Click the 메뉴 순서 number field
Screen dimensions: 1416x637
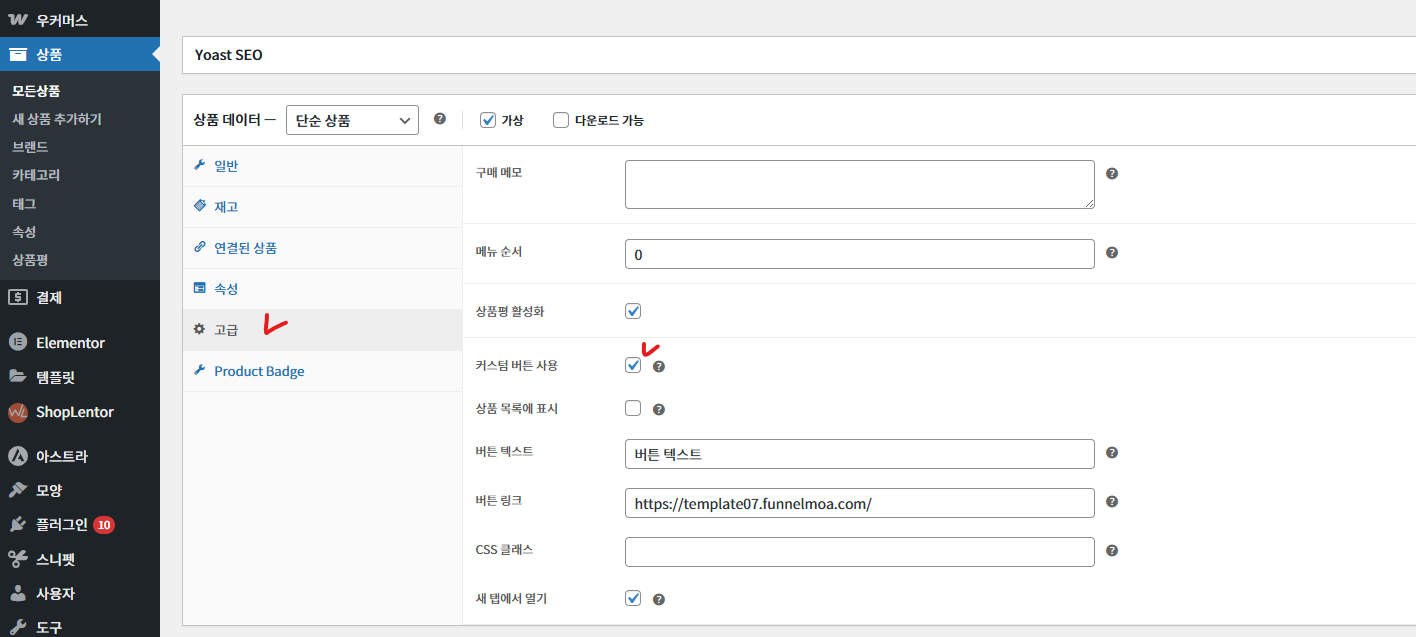860,254
